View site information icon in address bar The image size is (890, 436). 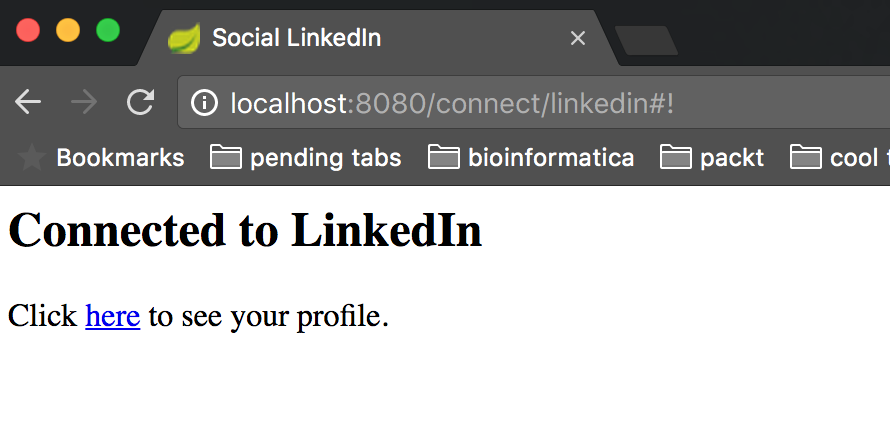[x=204, y=103]
